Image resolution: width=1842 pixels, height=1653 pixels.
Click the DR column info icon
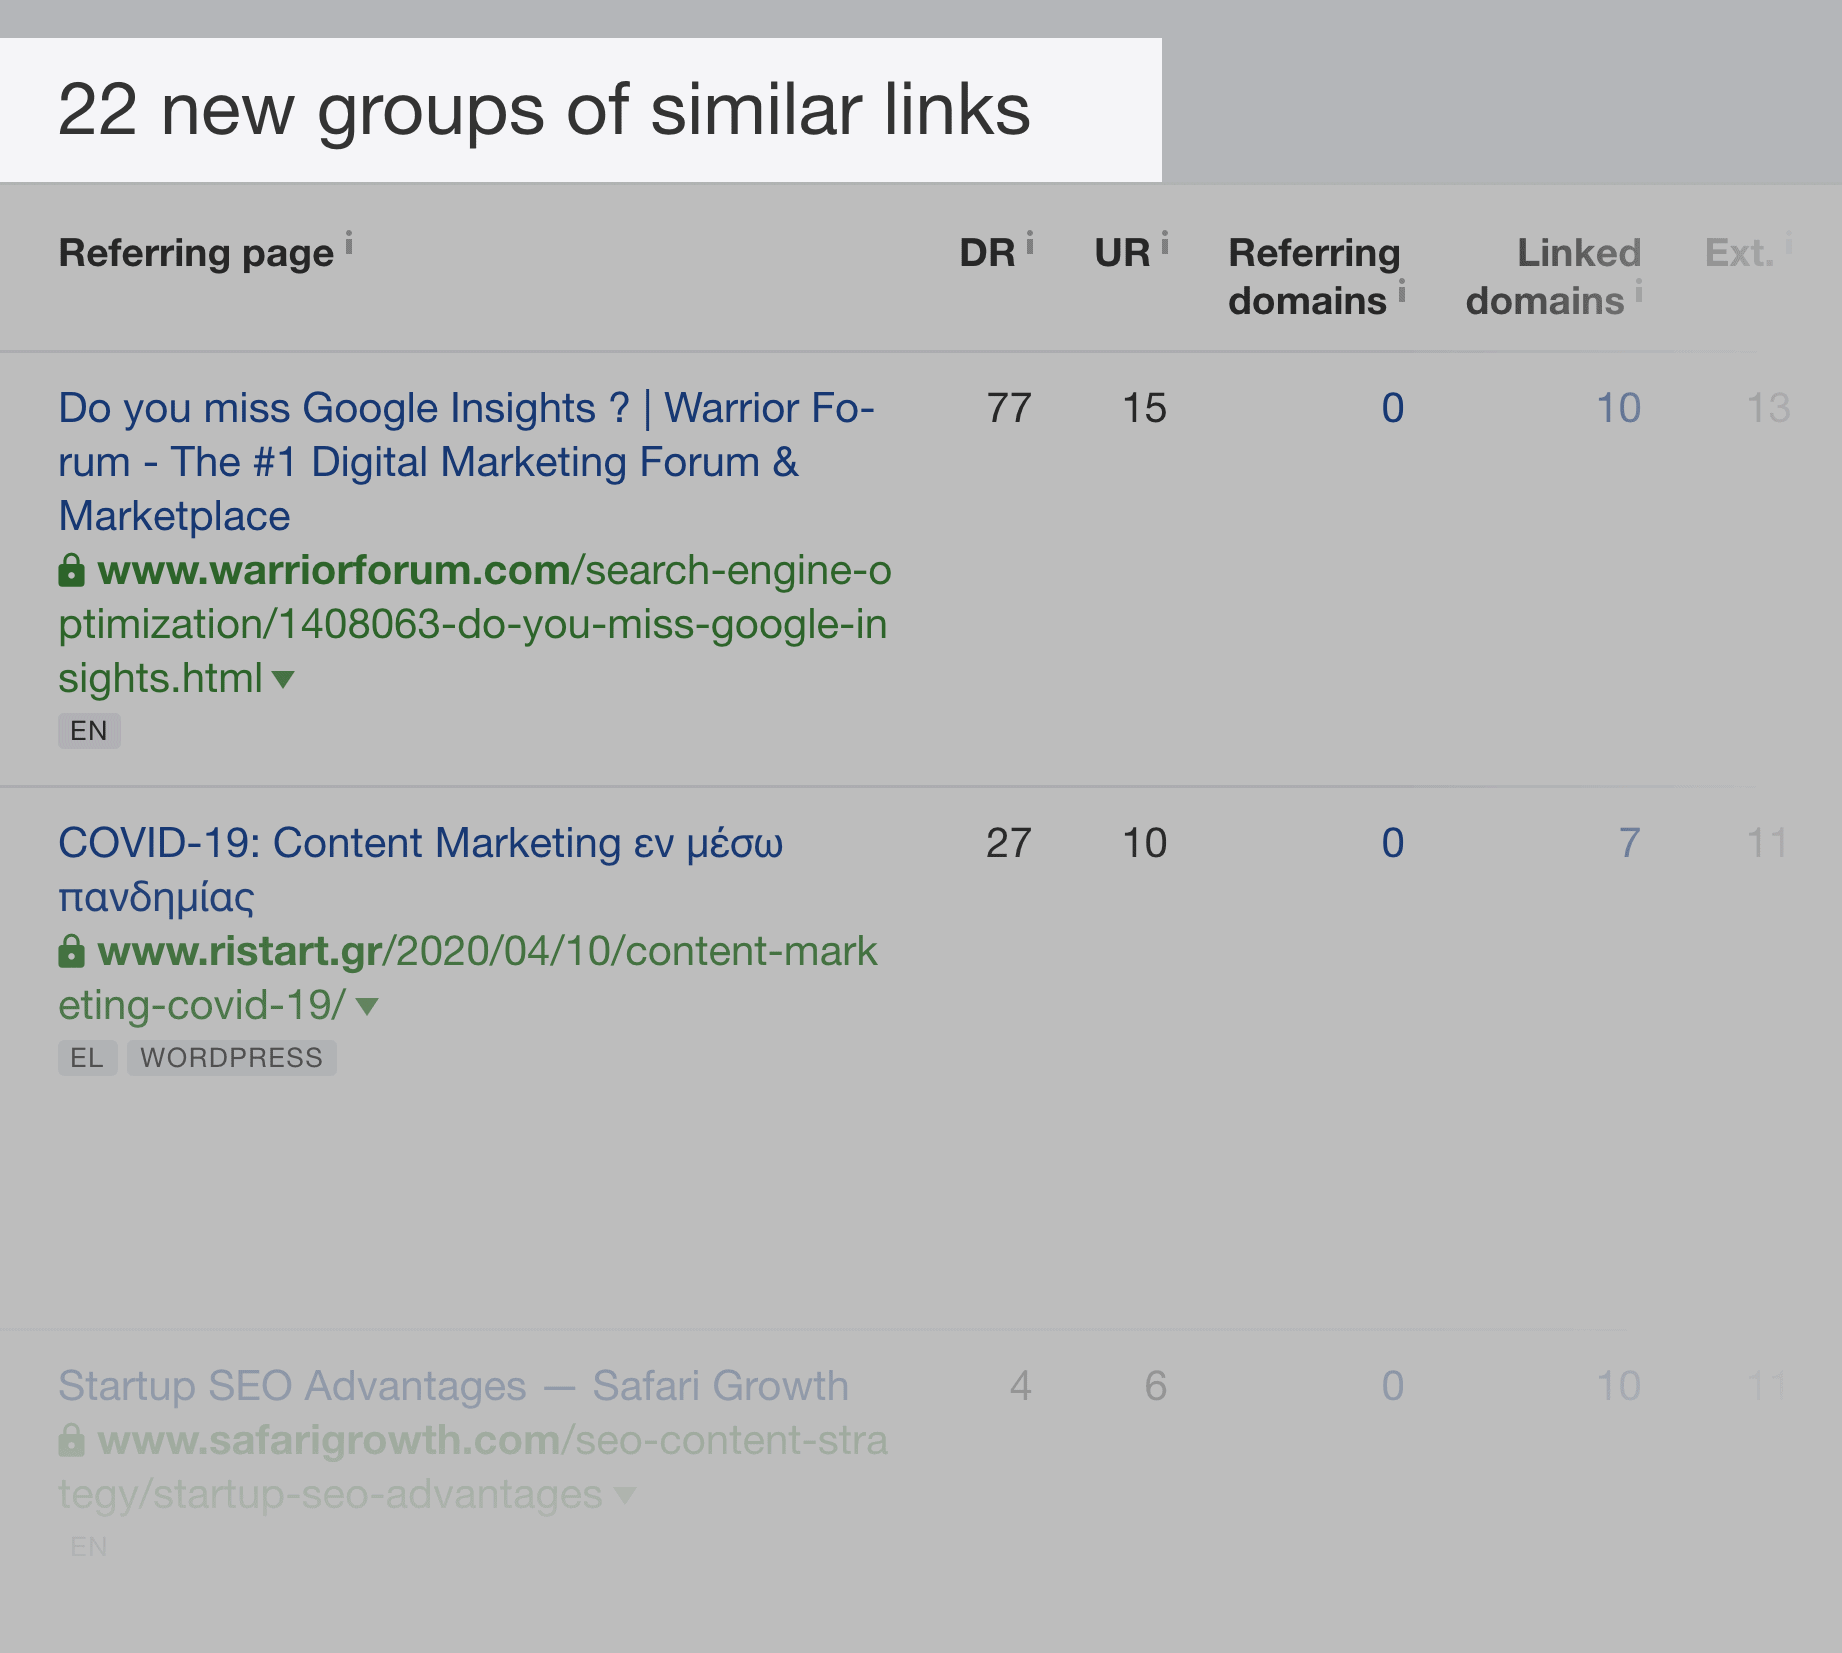(x=1030, y=242)
